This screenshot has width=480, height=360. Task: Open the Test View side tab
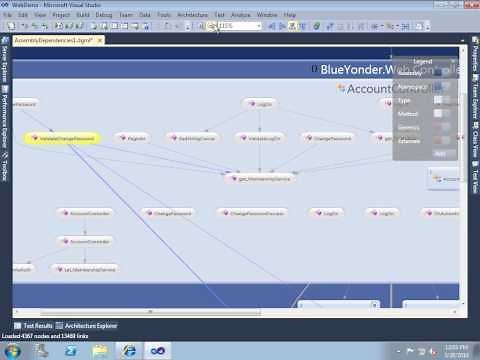(475, 178)
